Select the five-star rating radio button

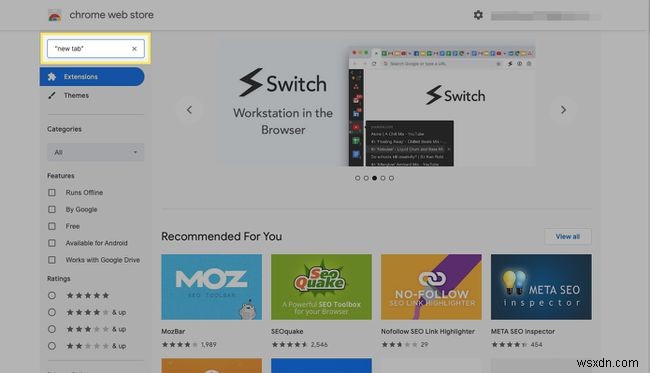point(52,295)
